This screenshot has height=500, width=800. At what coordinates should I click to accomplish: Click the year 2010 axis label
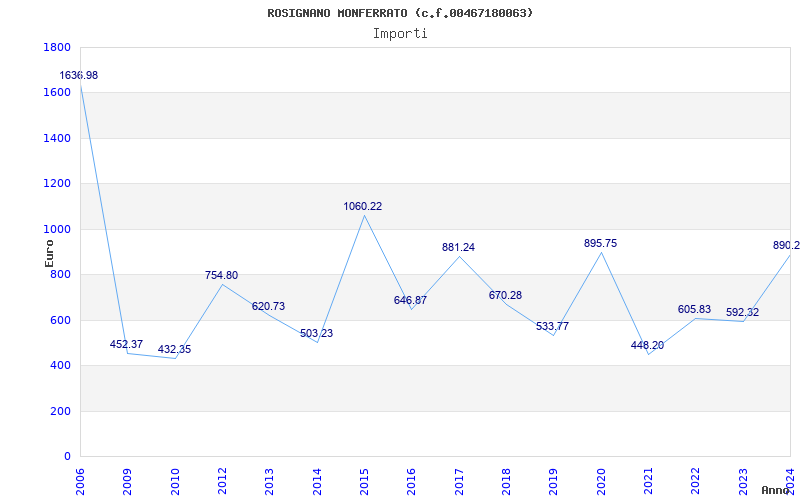[x=175, y=481]
